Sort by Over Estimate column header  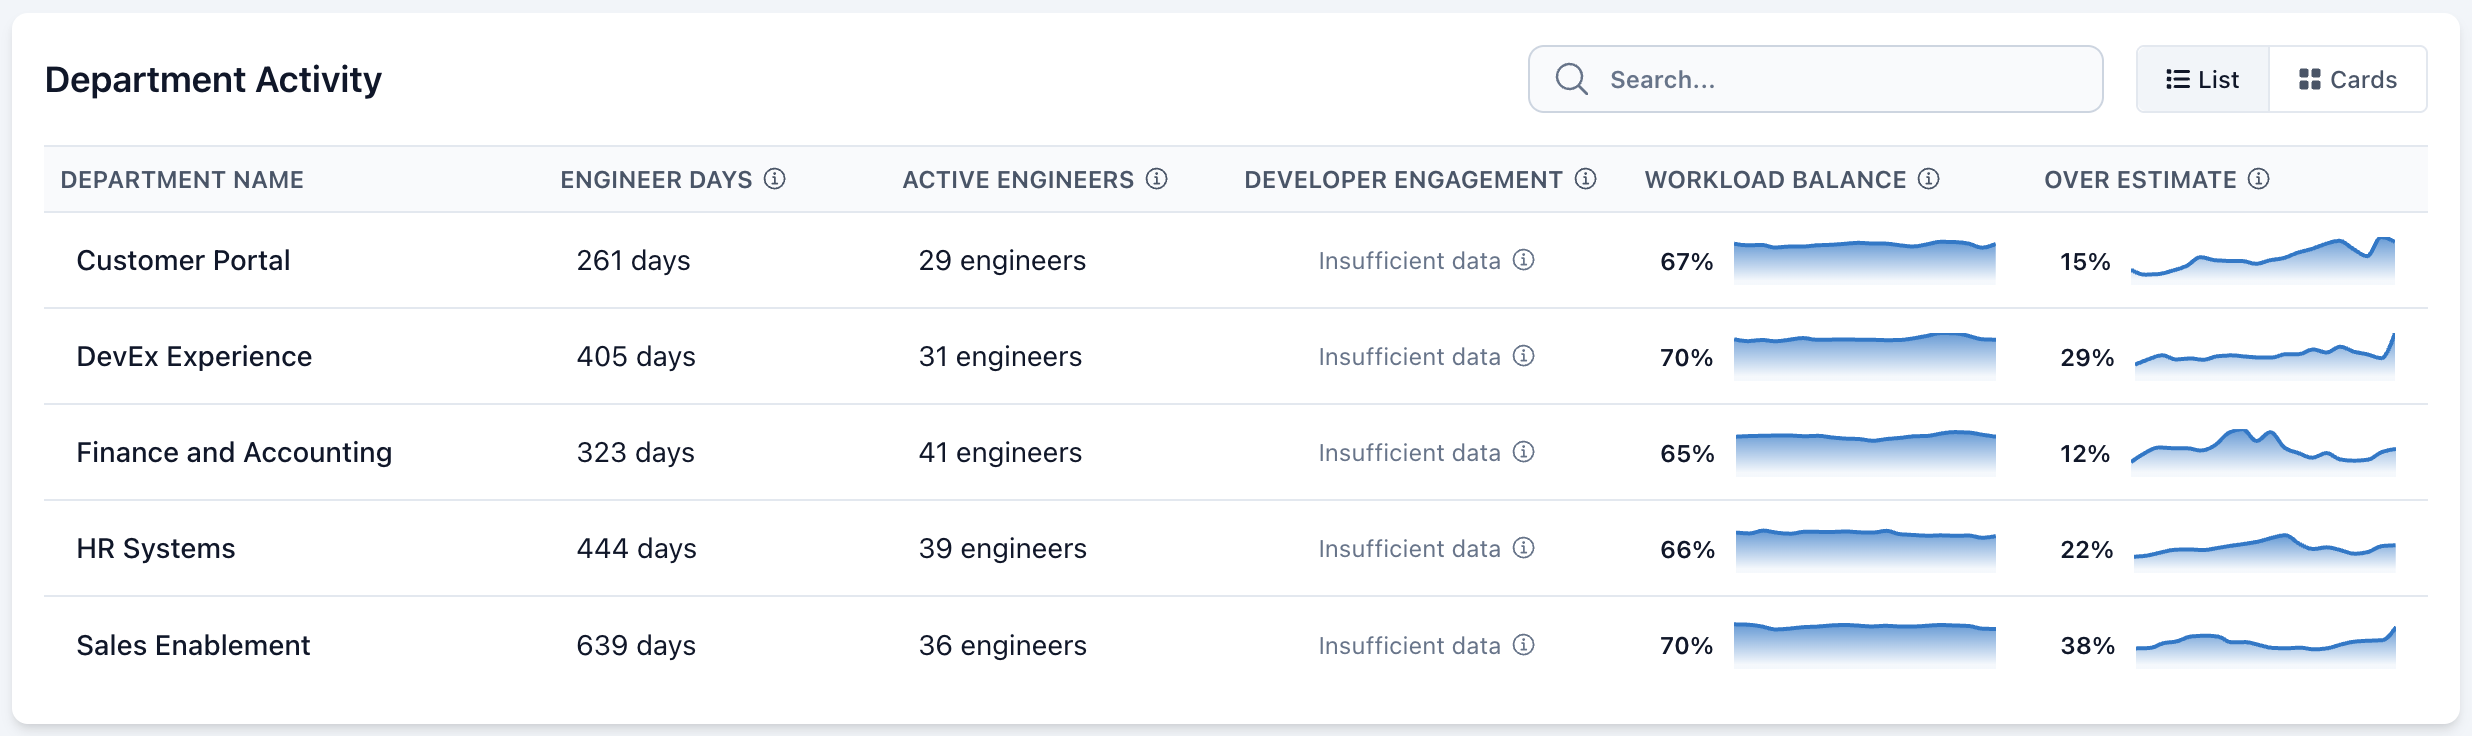point(2140,180)
